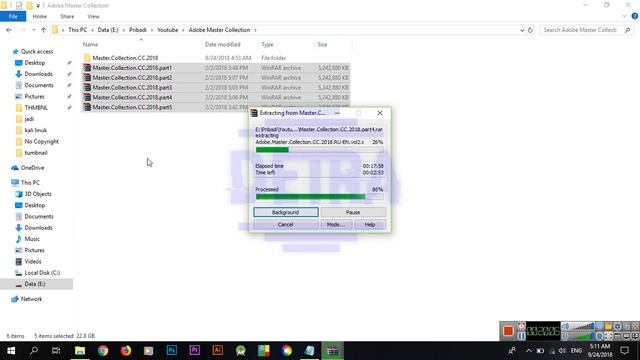Switch to WinRAR taskbar icon

tap(333, 351)
